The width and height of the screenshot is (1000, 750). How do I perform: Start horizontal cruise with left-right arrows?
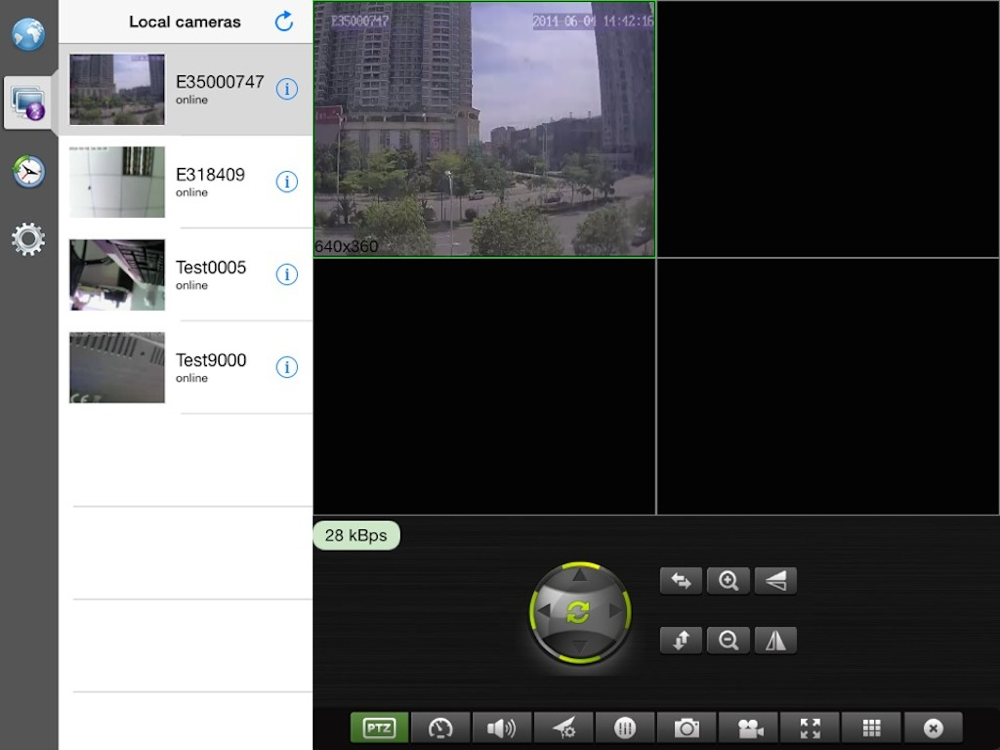tap(681, 581)
